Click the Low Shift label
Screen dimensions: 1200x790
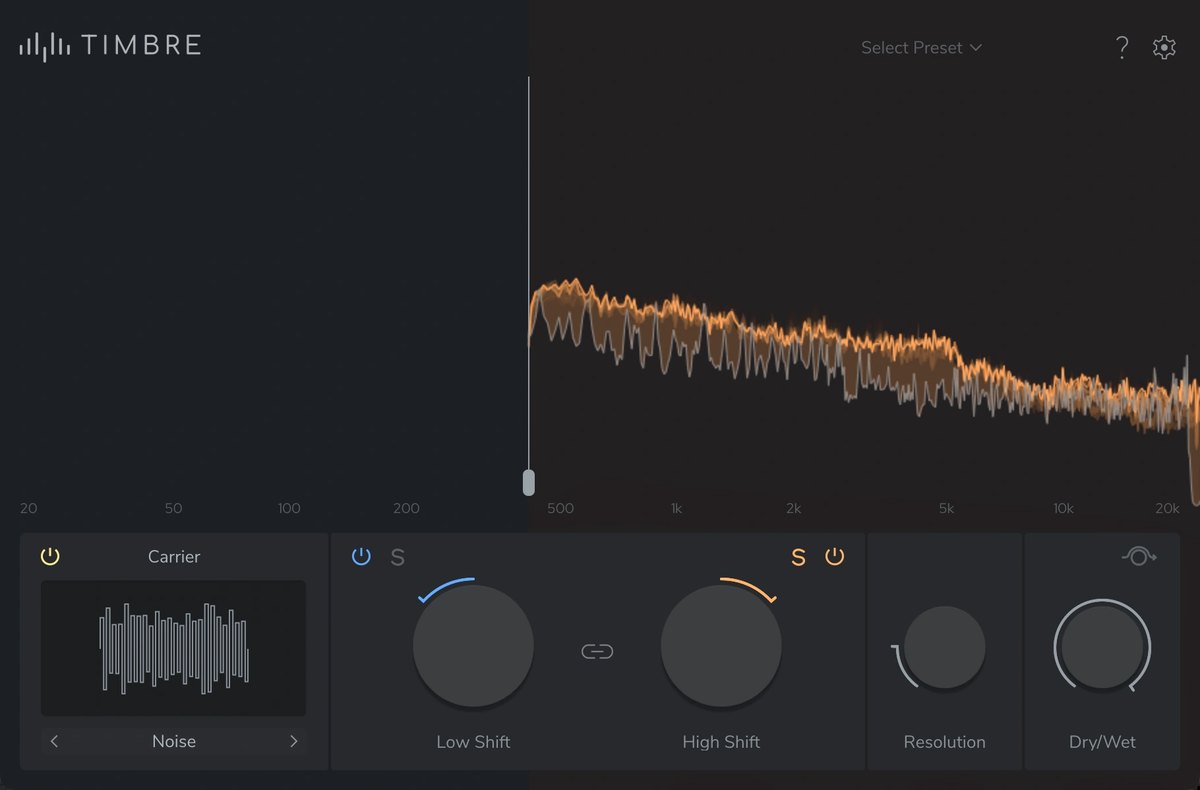click(473, 742)
